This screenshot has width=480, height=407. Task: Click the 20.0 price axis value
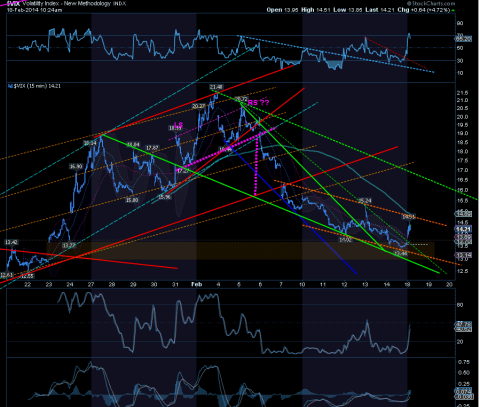tap(463, 117)
